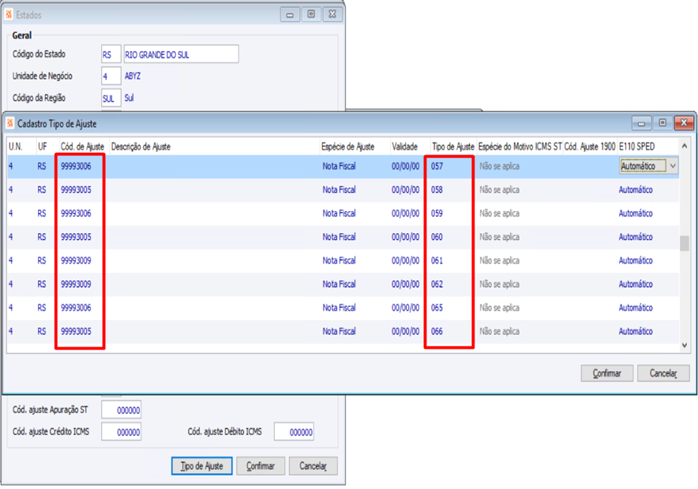Click the UF column header
This screenshot has height=489, width=698.
click(x=42, y=147)
